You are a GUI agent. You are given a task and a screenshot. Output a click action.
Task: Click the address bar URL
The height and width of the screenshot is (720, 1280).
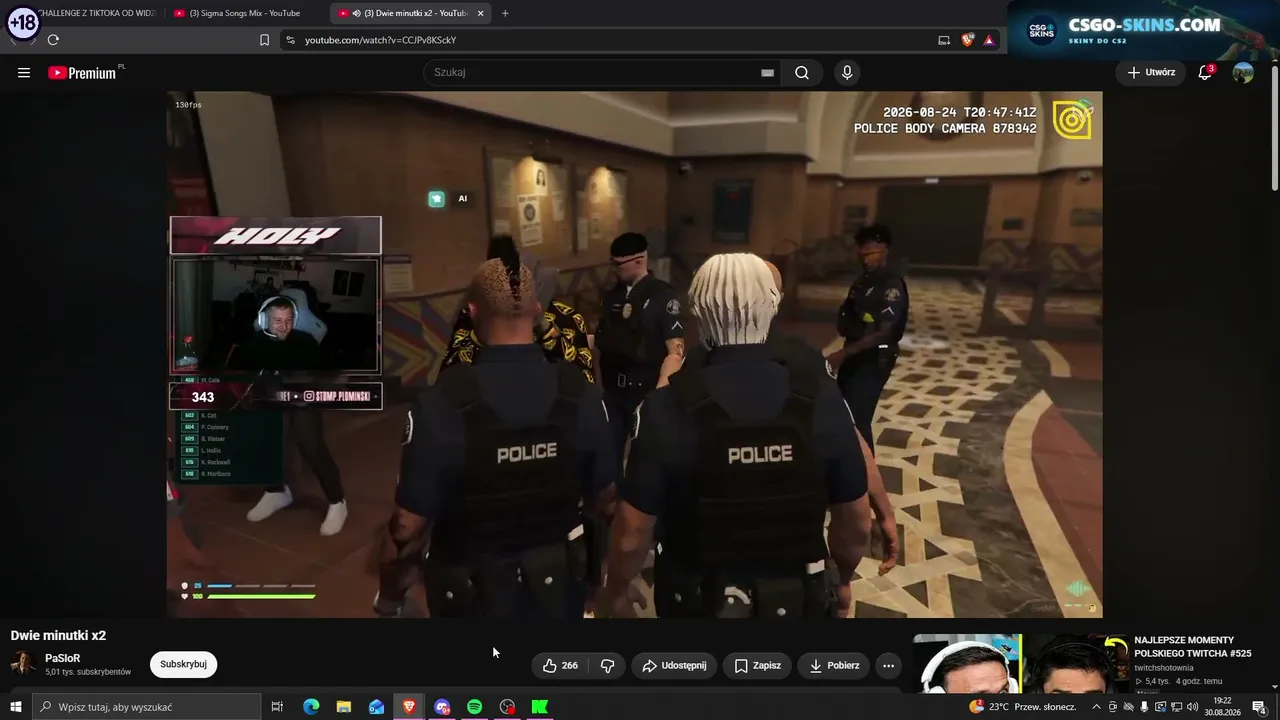click(x=381, y=40)
